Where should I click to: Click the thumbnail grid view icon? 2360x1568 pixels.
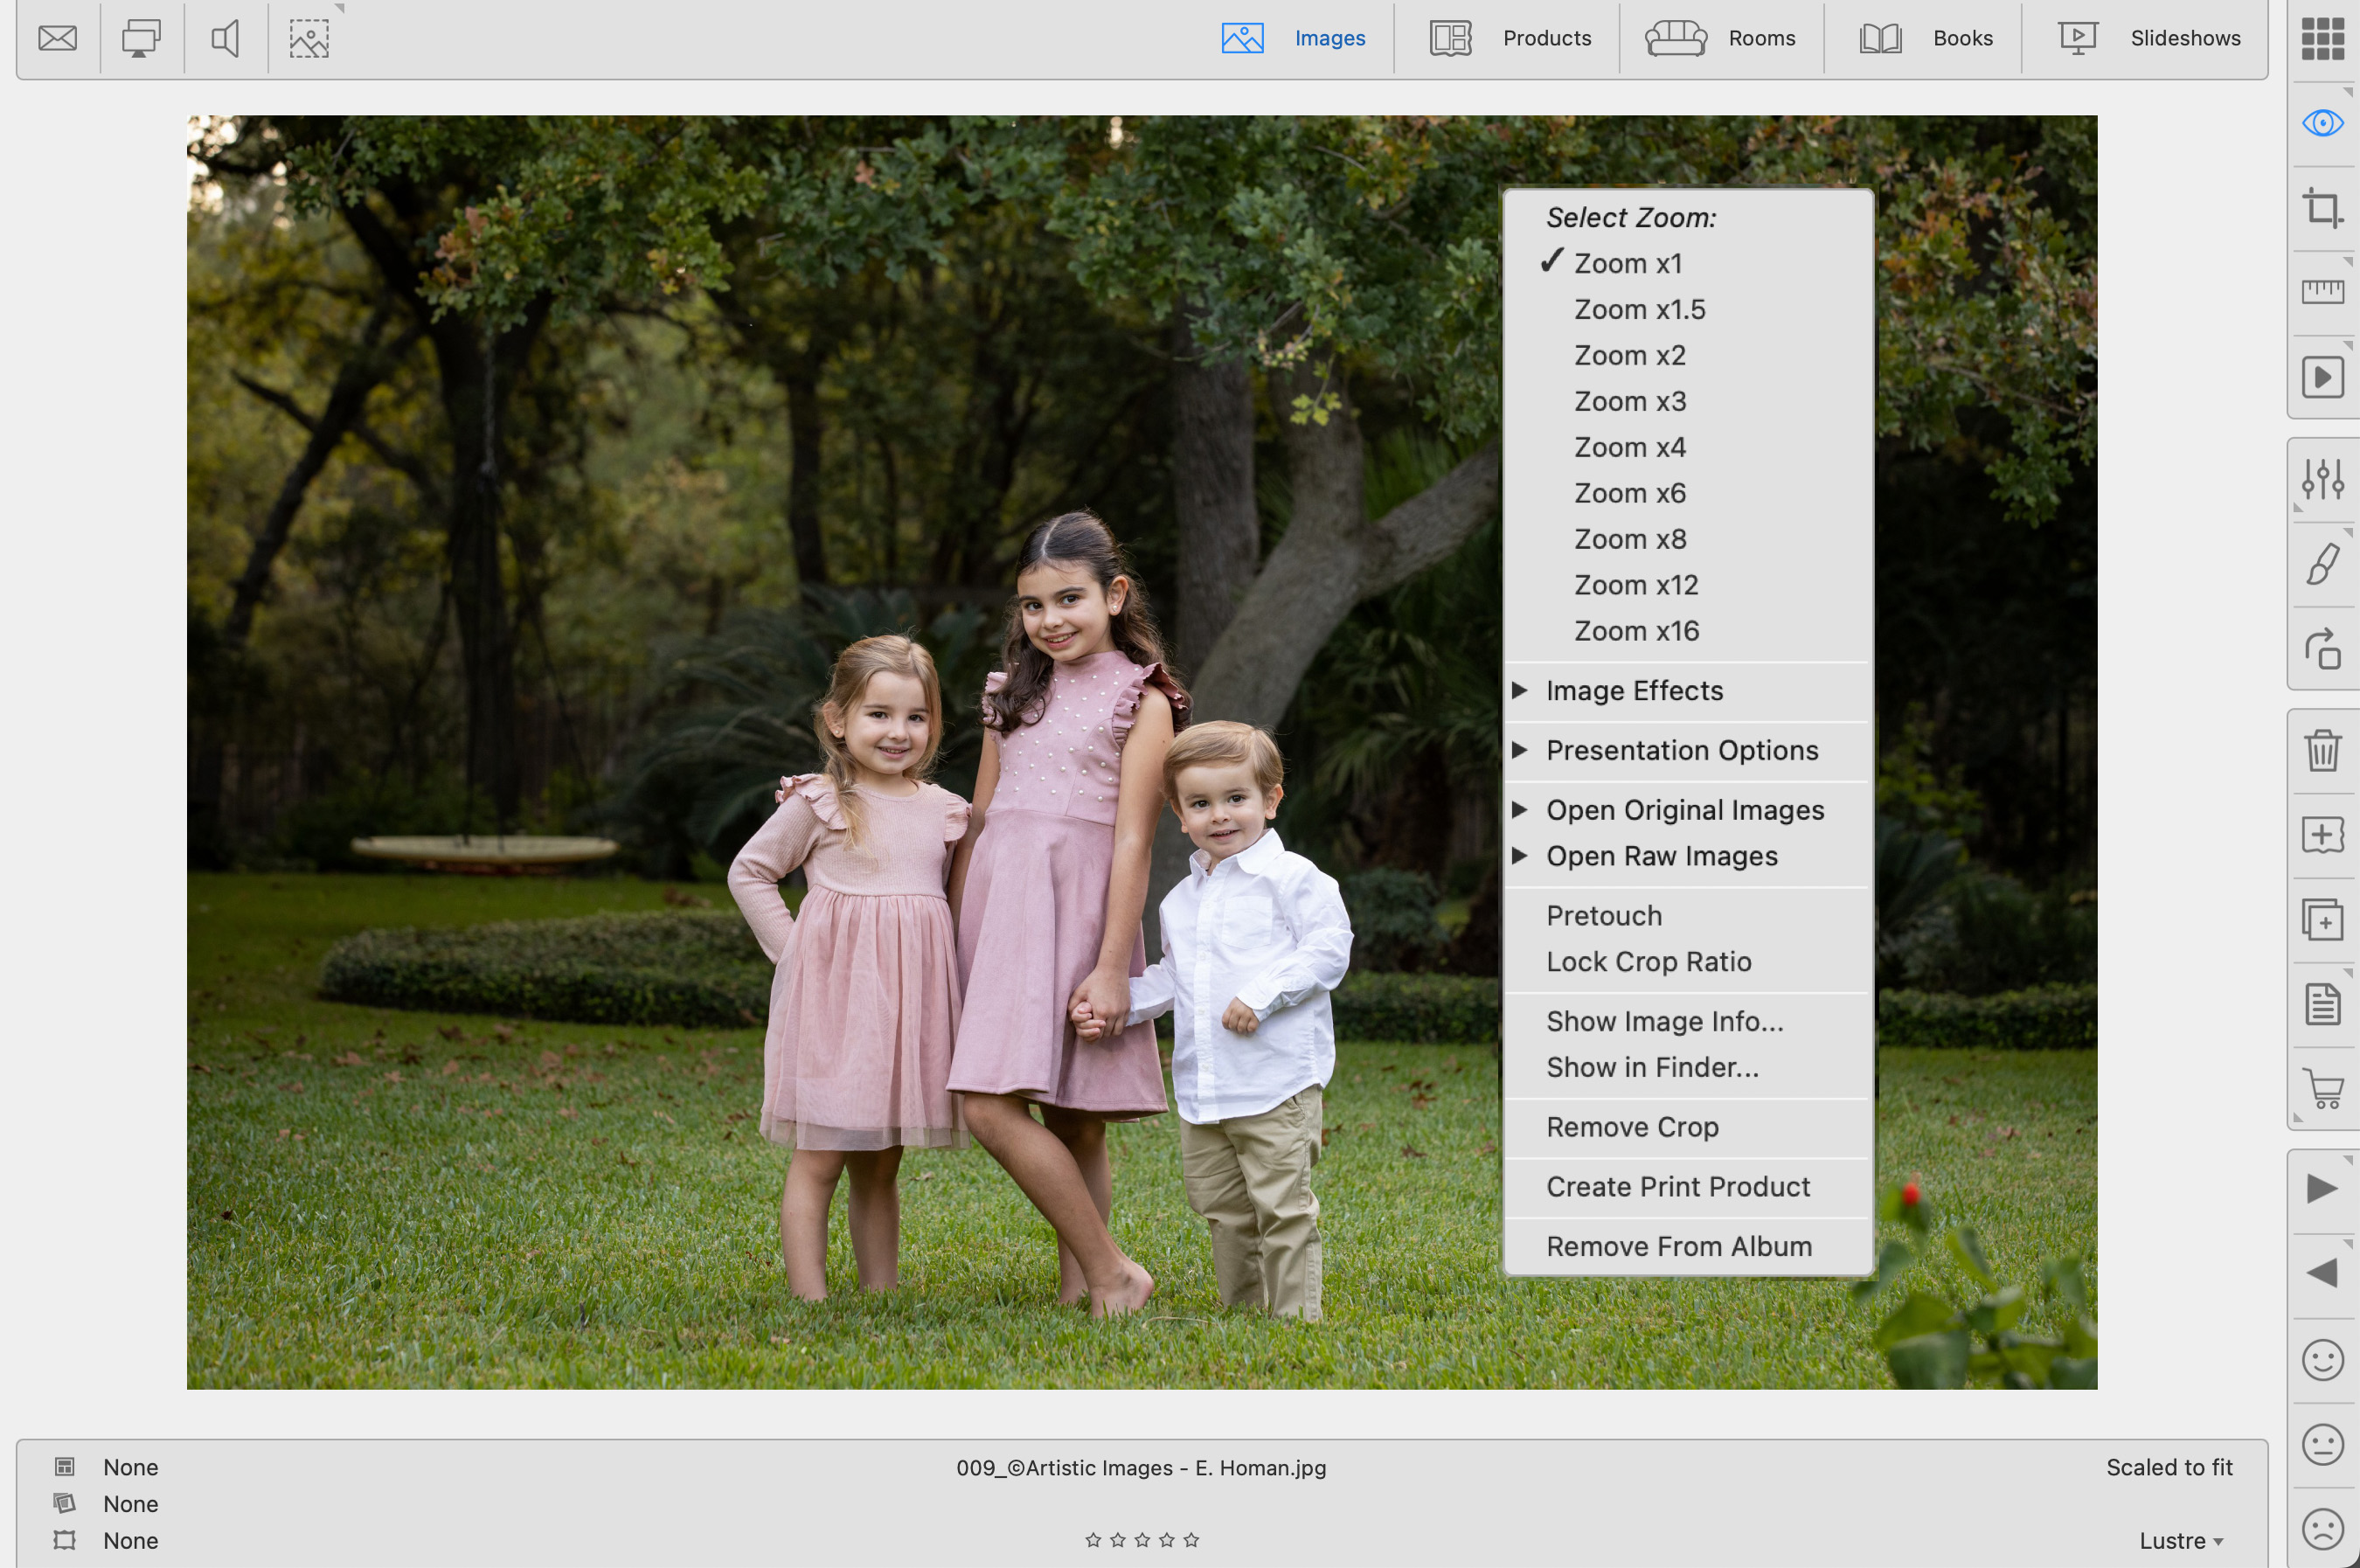point(2322,39)
